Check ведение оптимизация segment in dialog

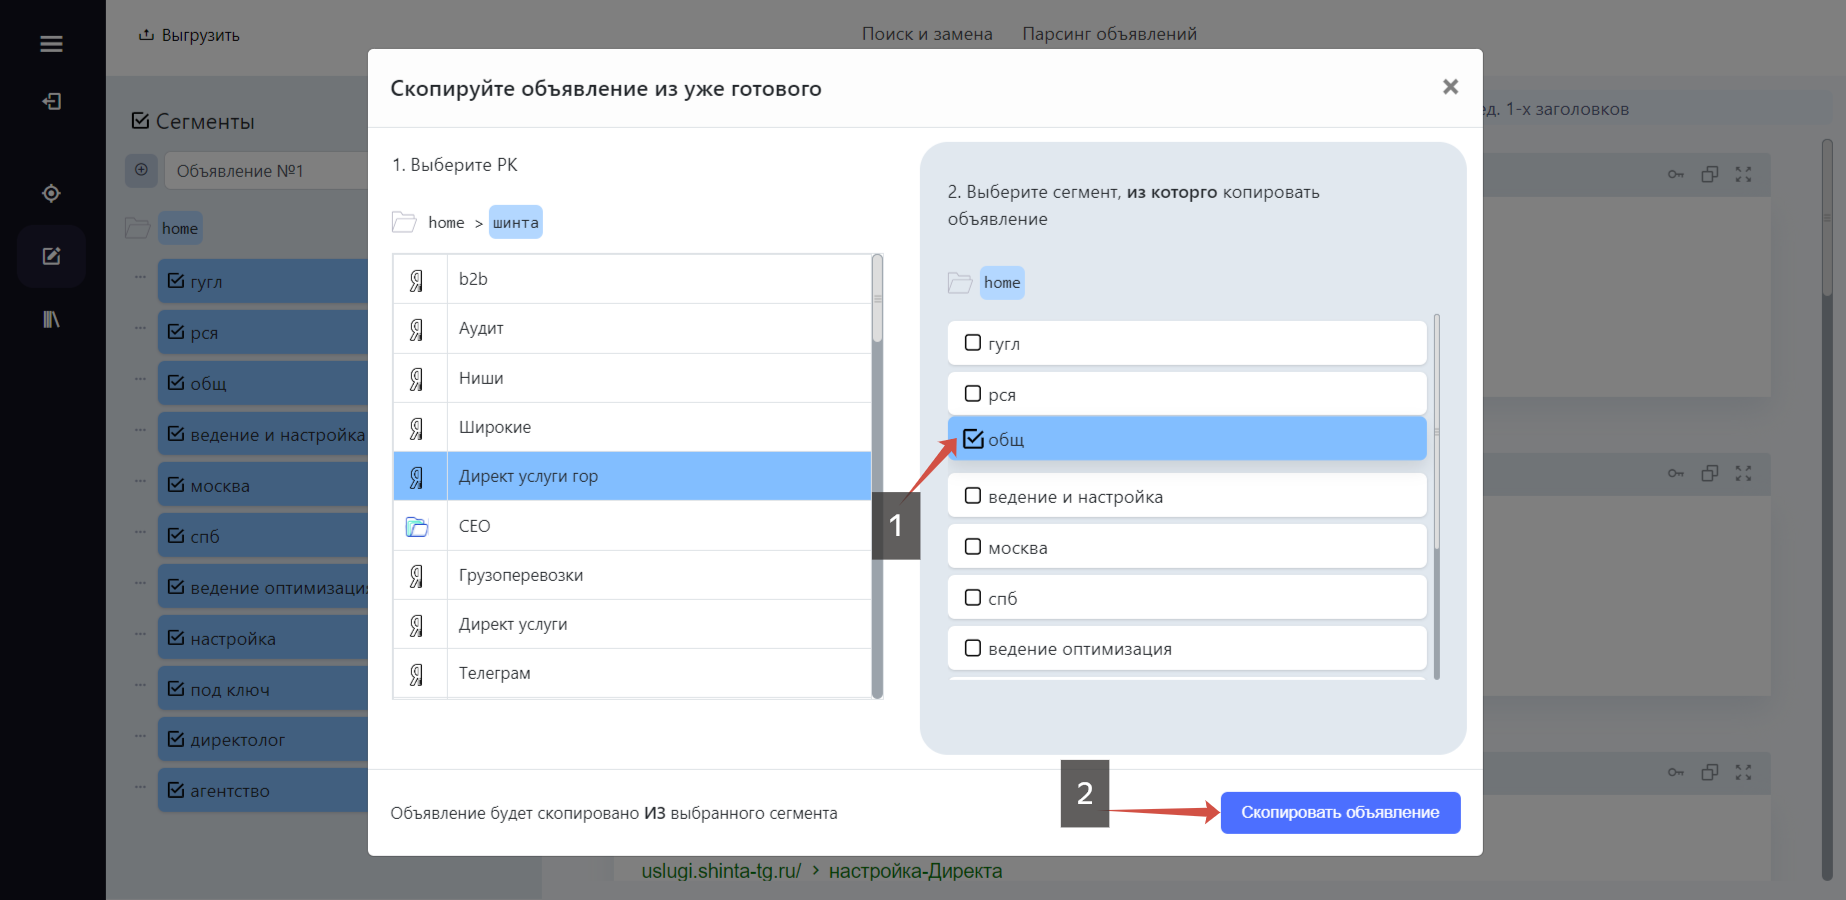coord(972,648)
